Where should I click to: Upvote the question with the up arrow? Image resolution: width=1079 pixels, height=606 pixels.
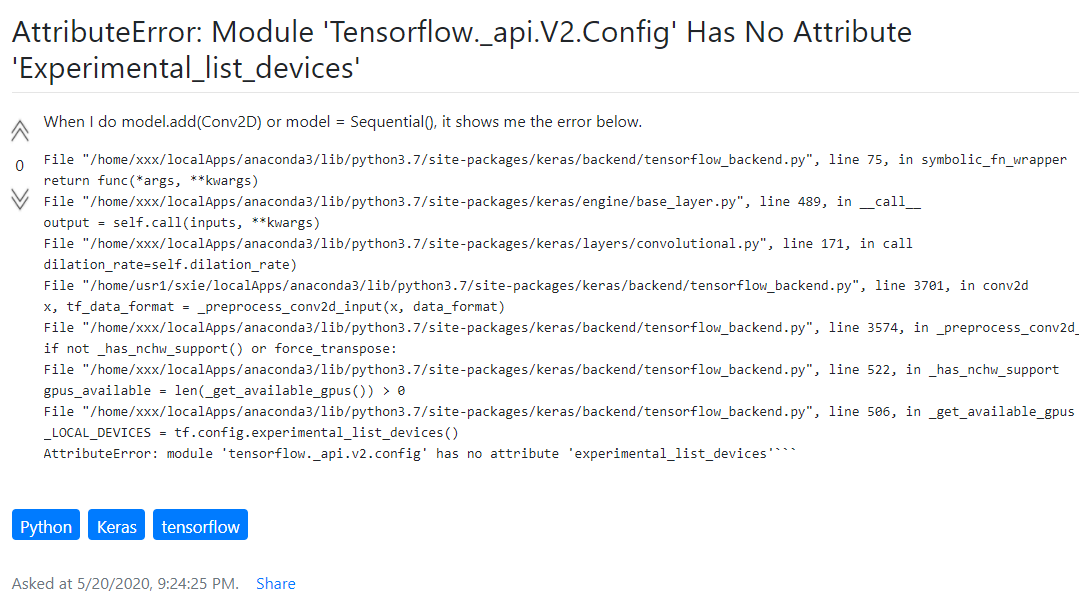coord(20,131)
